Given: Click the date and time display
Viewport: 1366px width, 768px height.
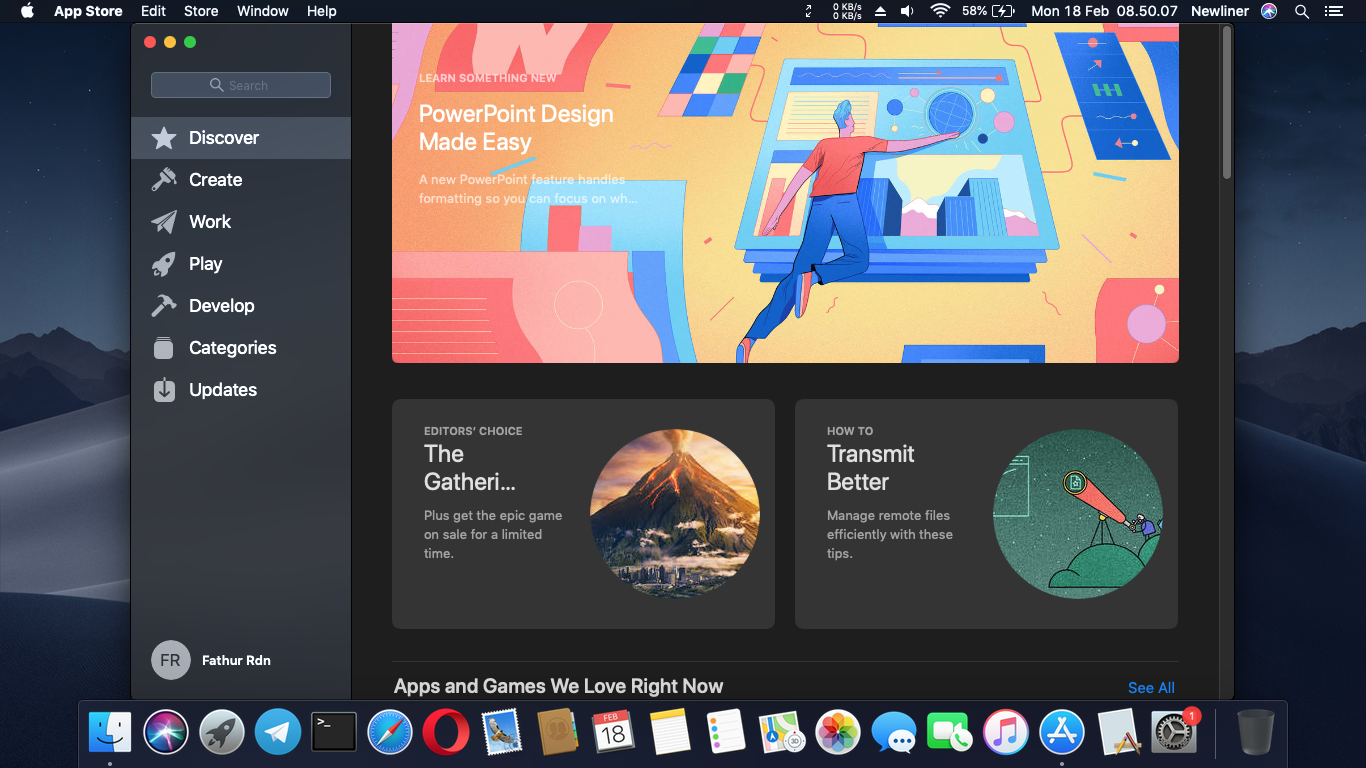Looking at the screenshot, I should point(1104,11).
